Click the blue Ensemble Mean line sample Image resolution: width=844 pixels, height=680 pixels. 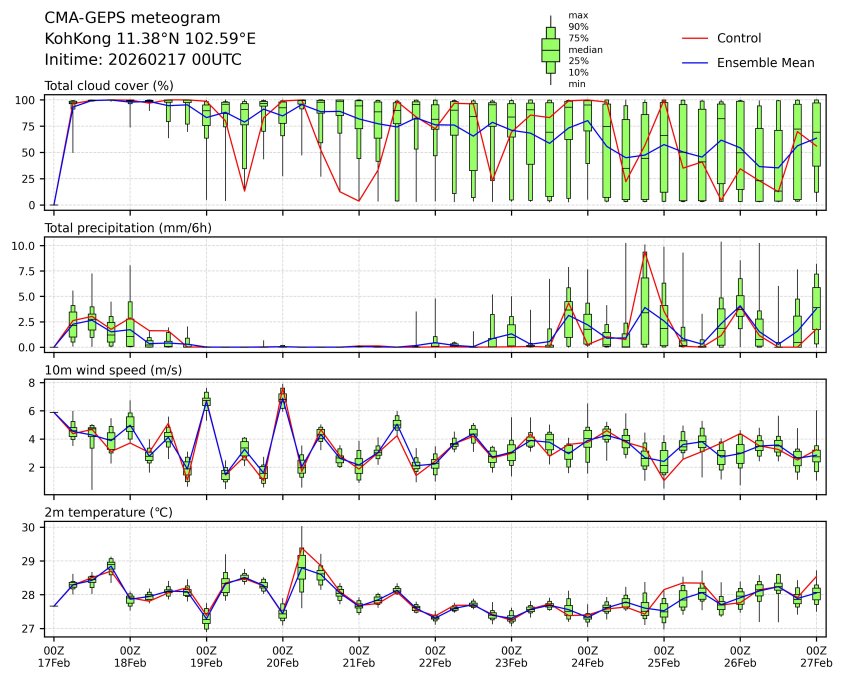coord(695,63)
